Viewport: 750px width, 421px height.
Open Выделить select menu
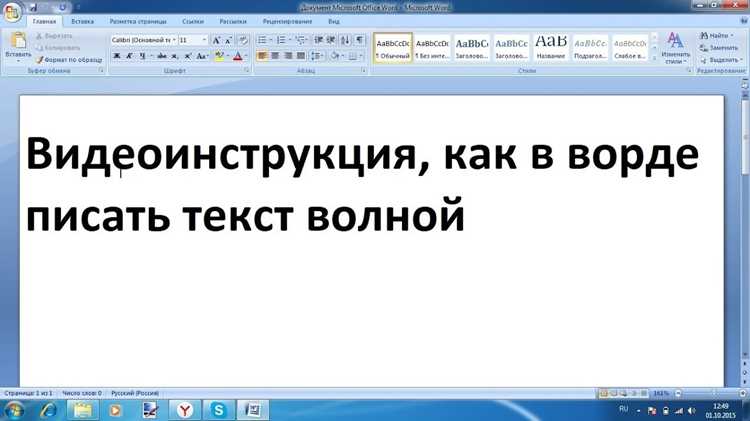tap(721, 60)
